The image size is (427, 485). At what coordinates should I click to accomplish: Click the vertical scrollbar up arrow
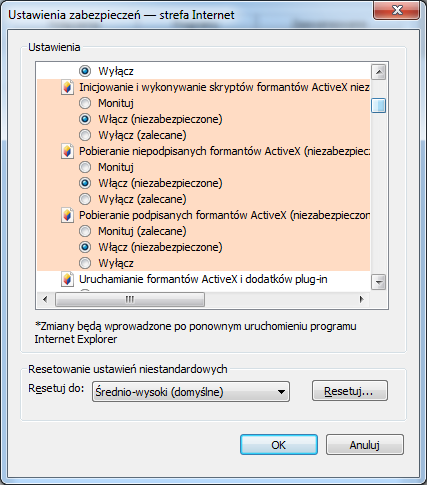point(379,72)
